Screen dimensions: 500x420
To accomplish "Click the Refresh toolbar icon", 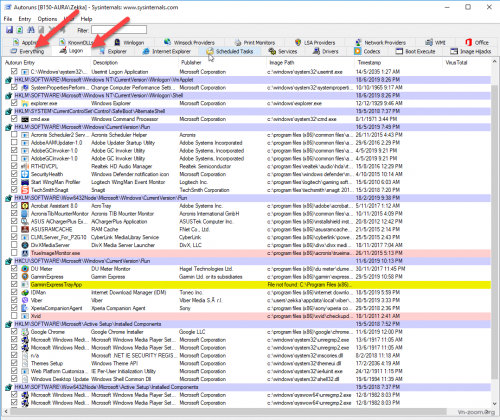I will tap(20, 30).
